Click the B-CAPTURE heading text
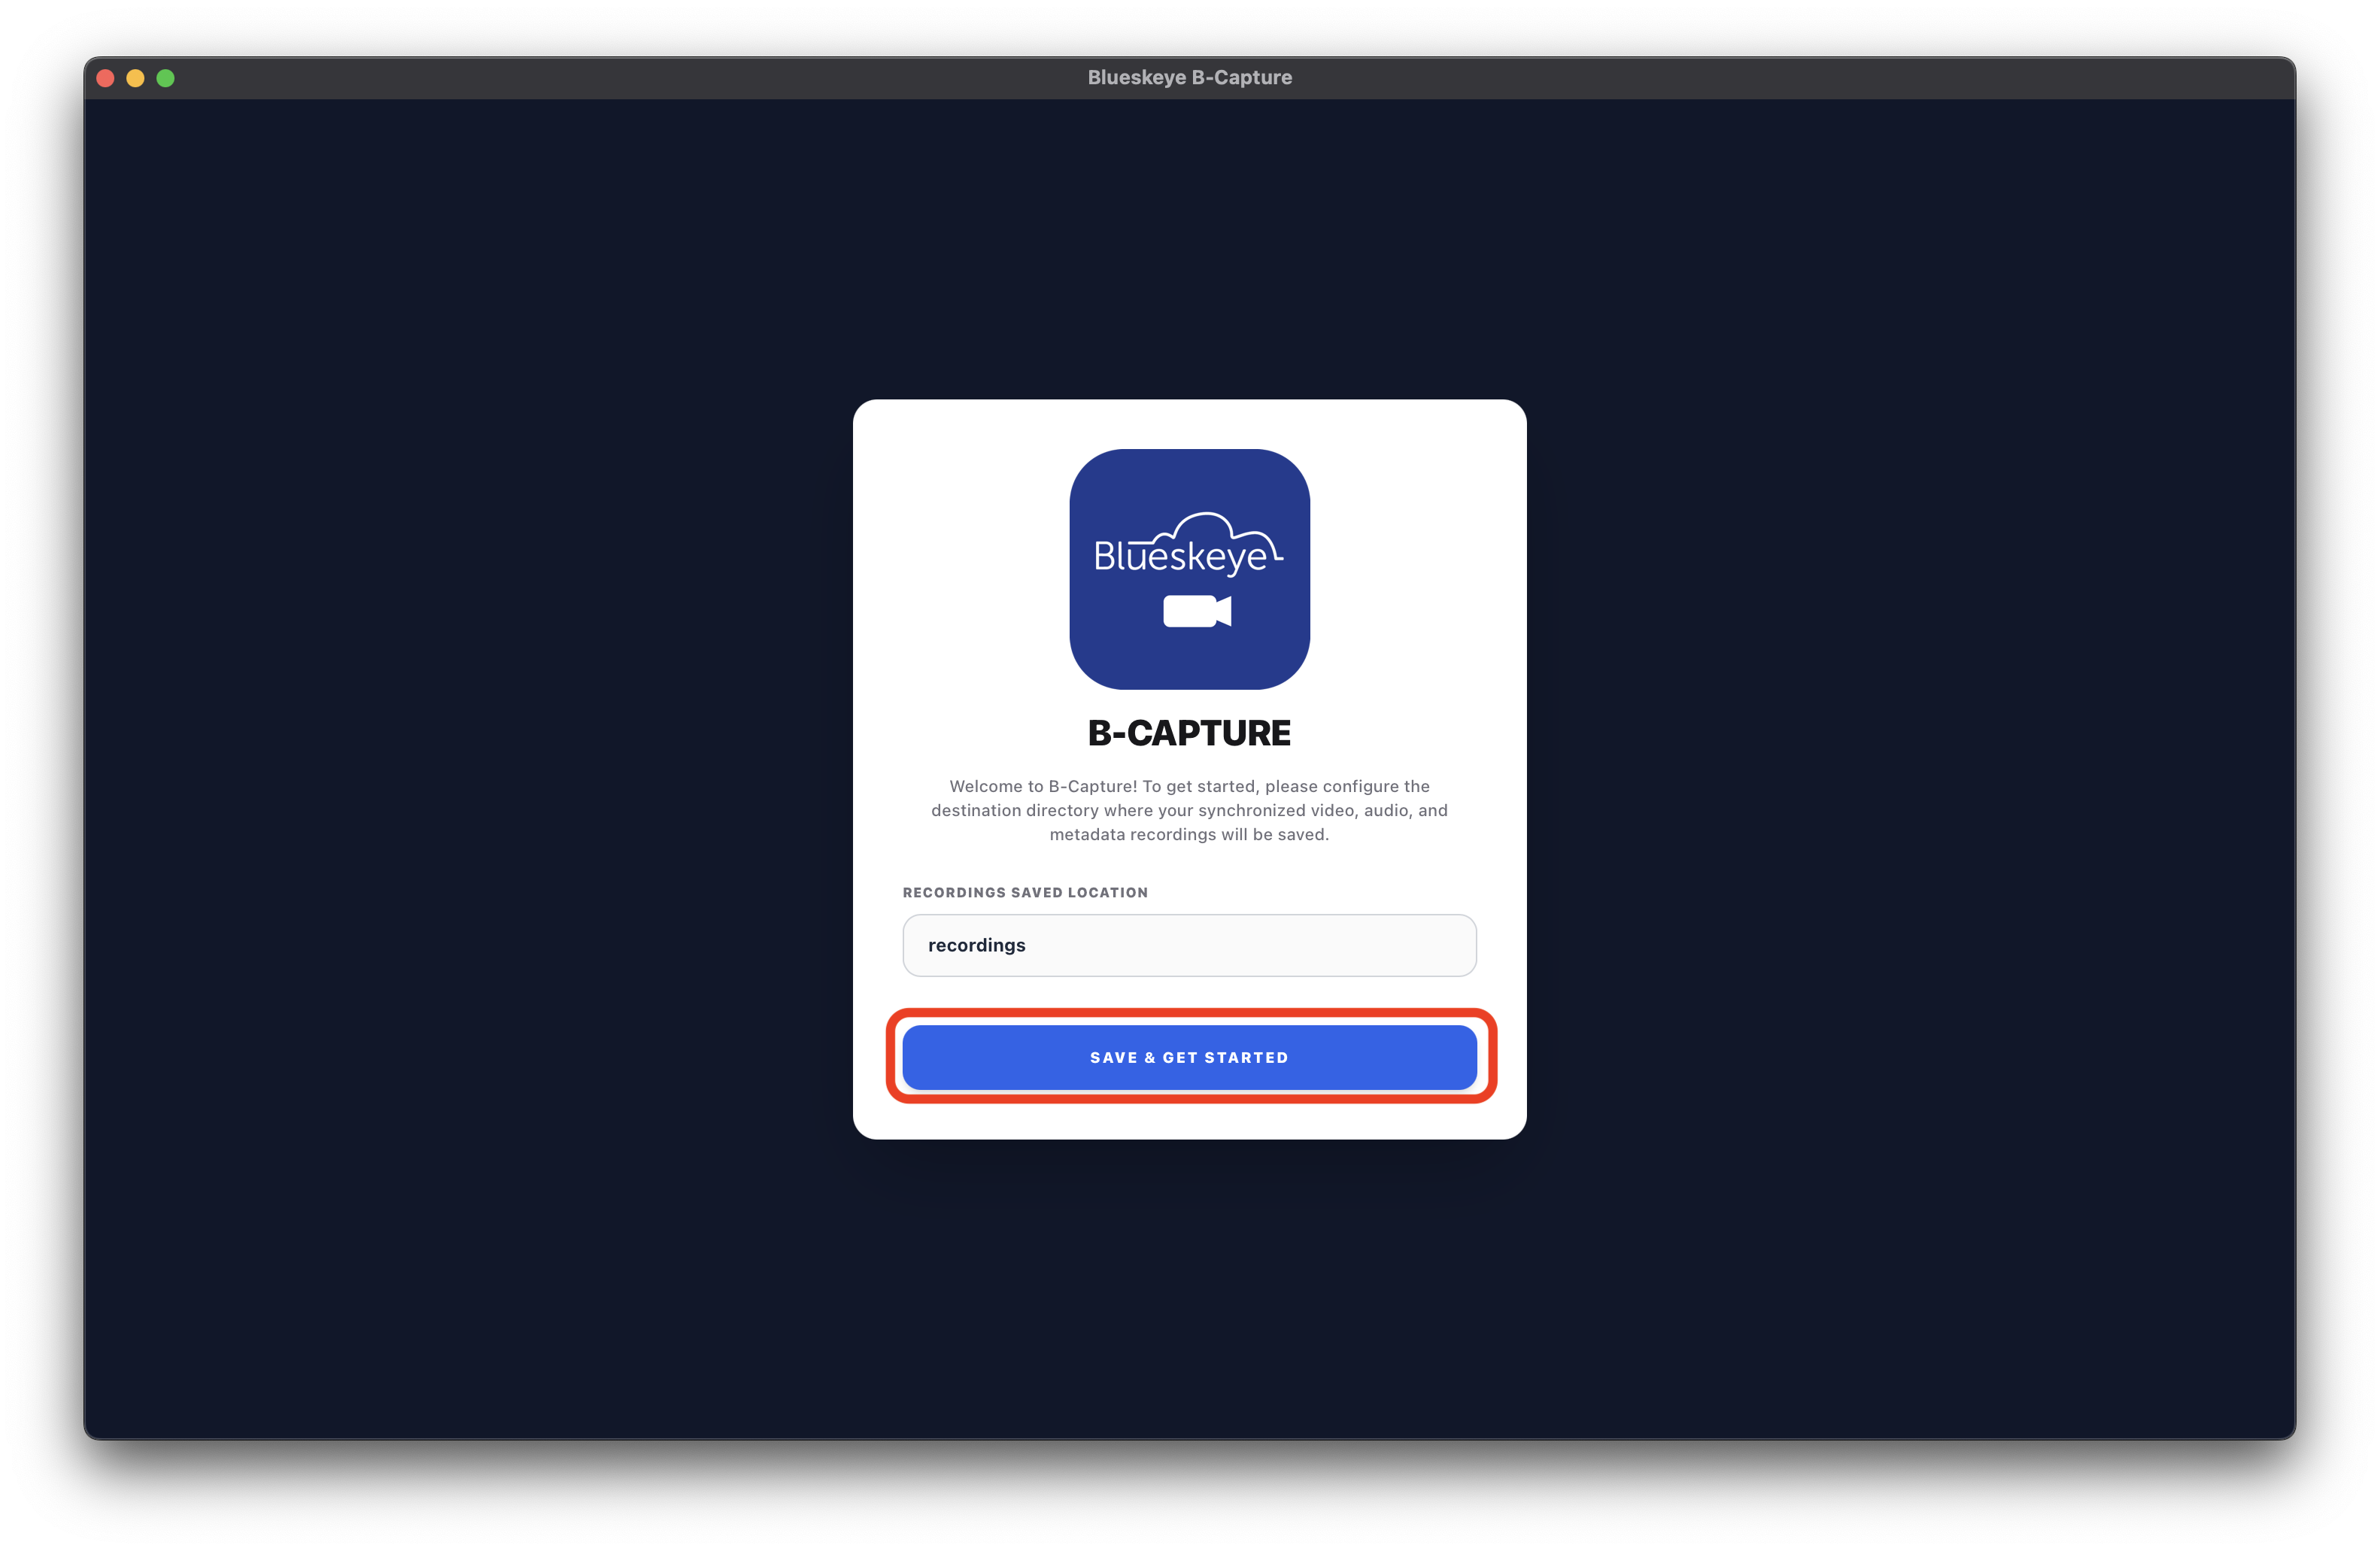 [x=1189, y=733]
